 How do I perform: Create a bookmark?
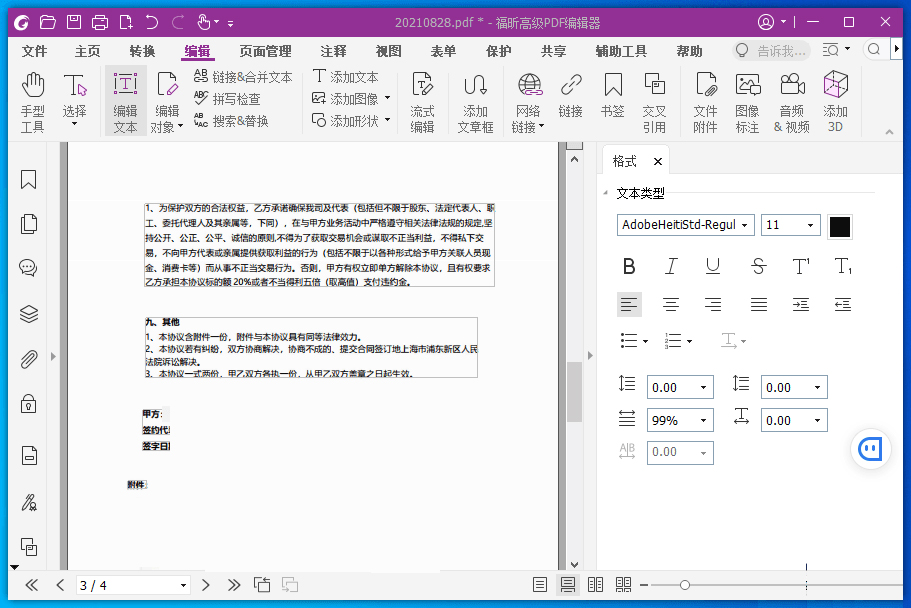tap(612, 100)
